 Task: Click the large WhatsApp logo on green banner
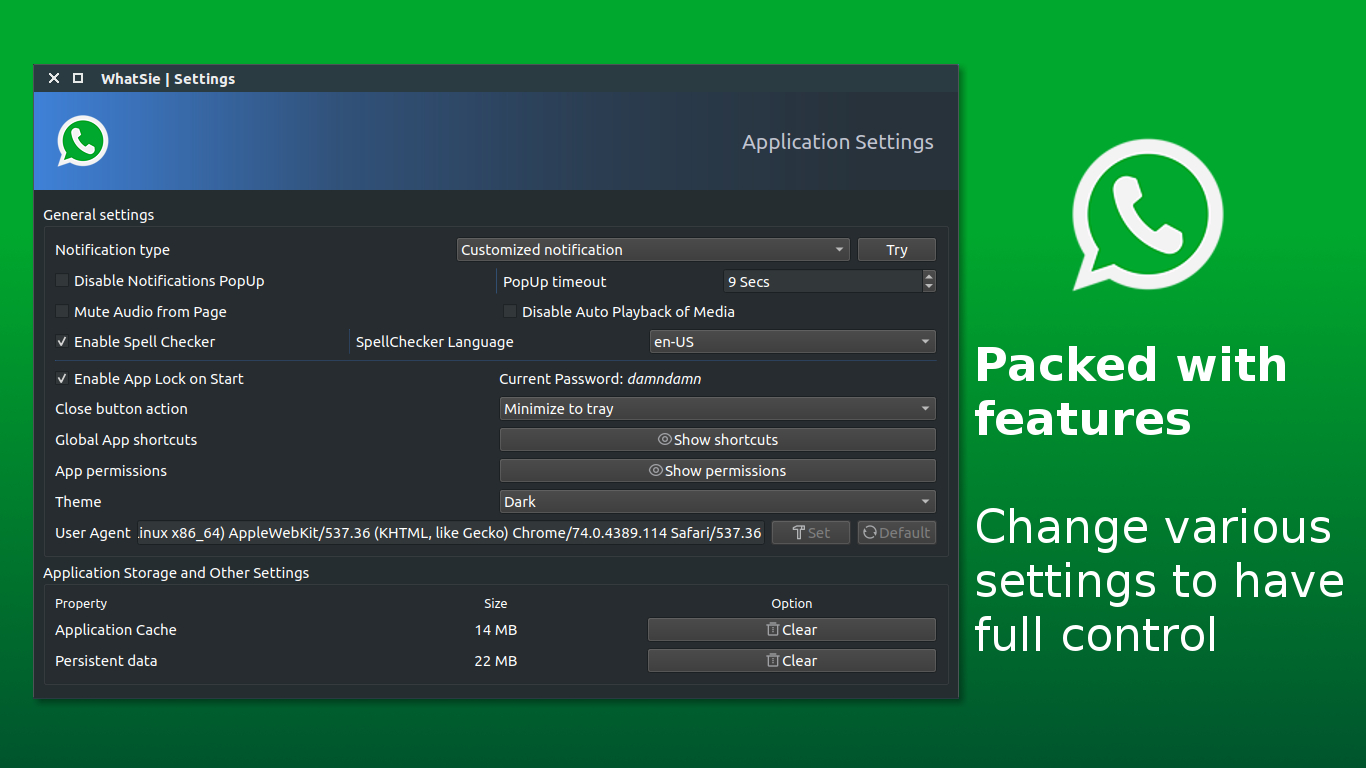pos(1147,215)
